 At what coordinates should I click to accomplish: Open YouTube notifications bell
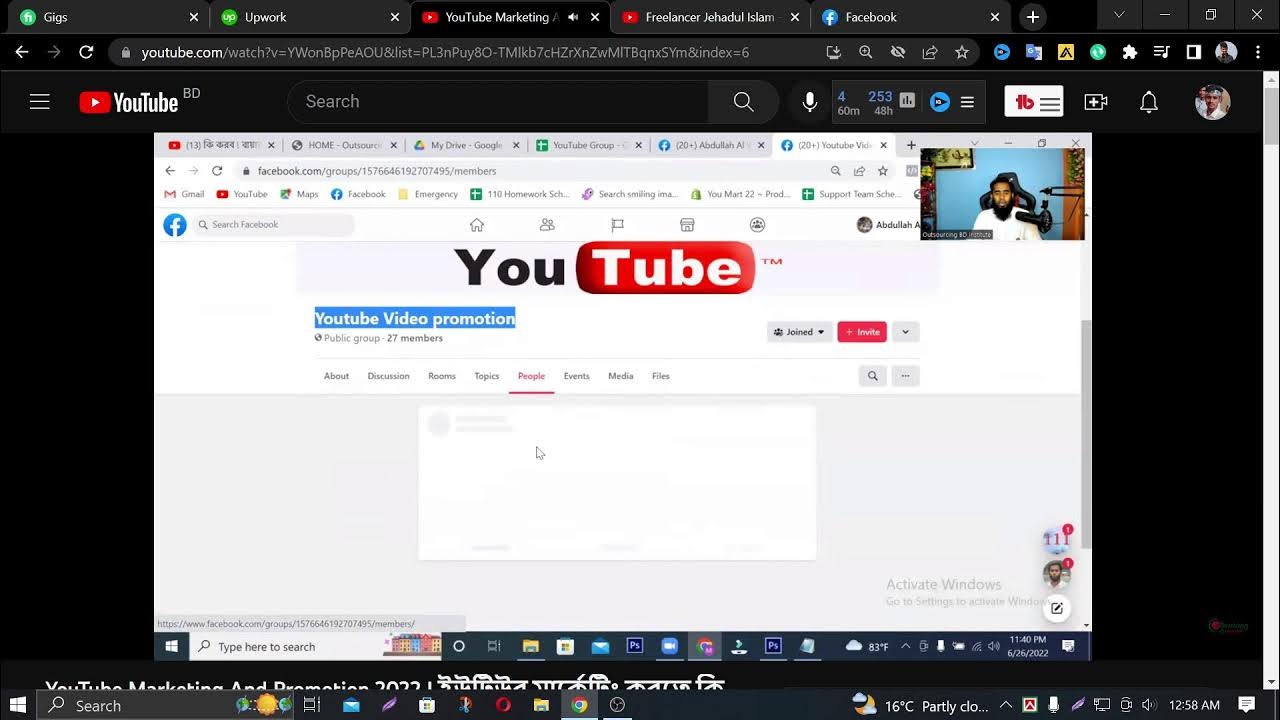pos(1149,102)
